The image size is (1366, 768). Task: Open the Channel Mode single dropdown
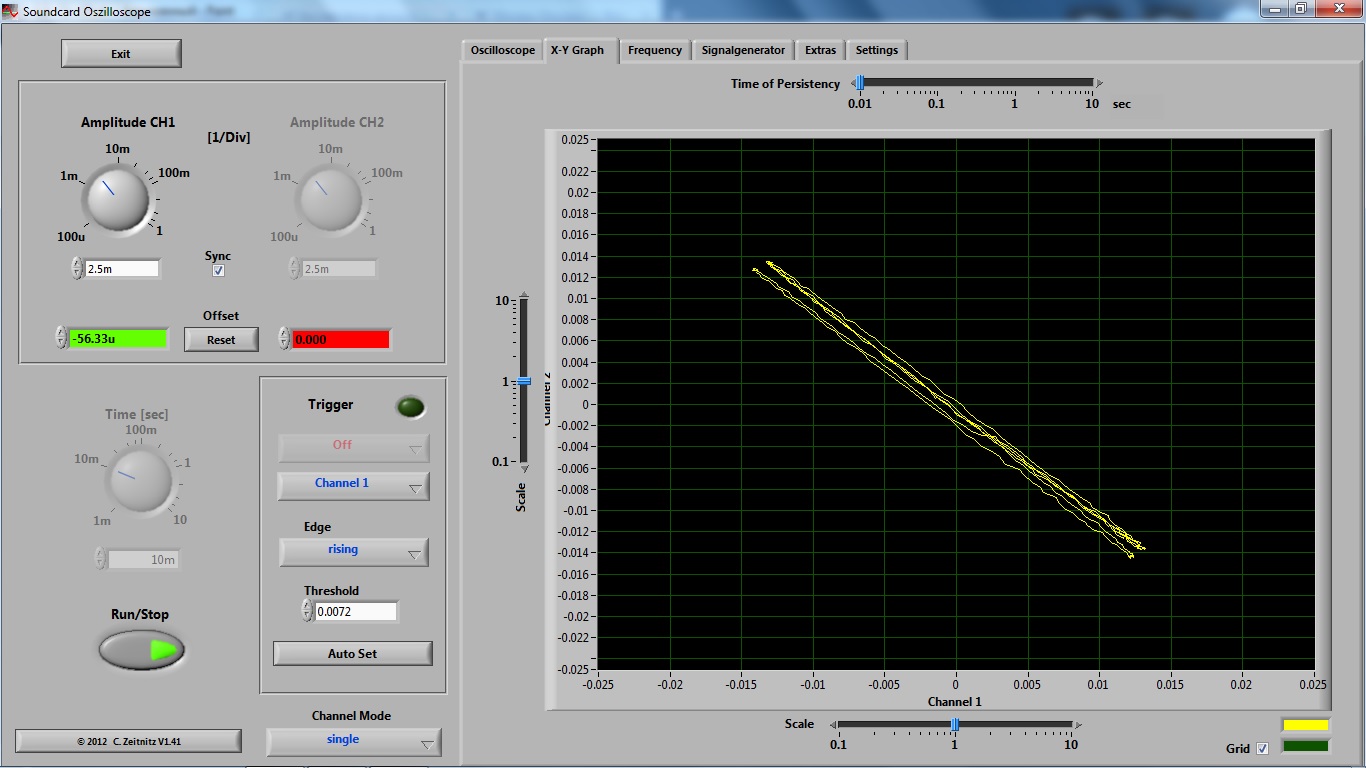(353, 741)
